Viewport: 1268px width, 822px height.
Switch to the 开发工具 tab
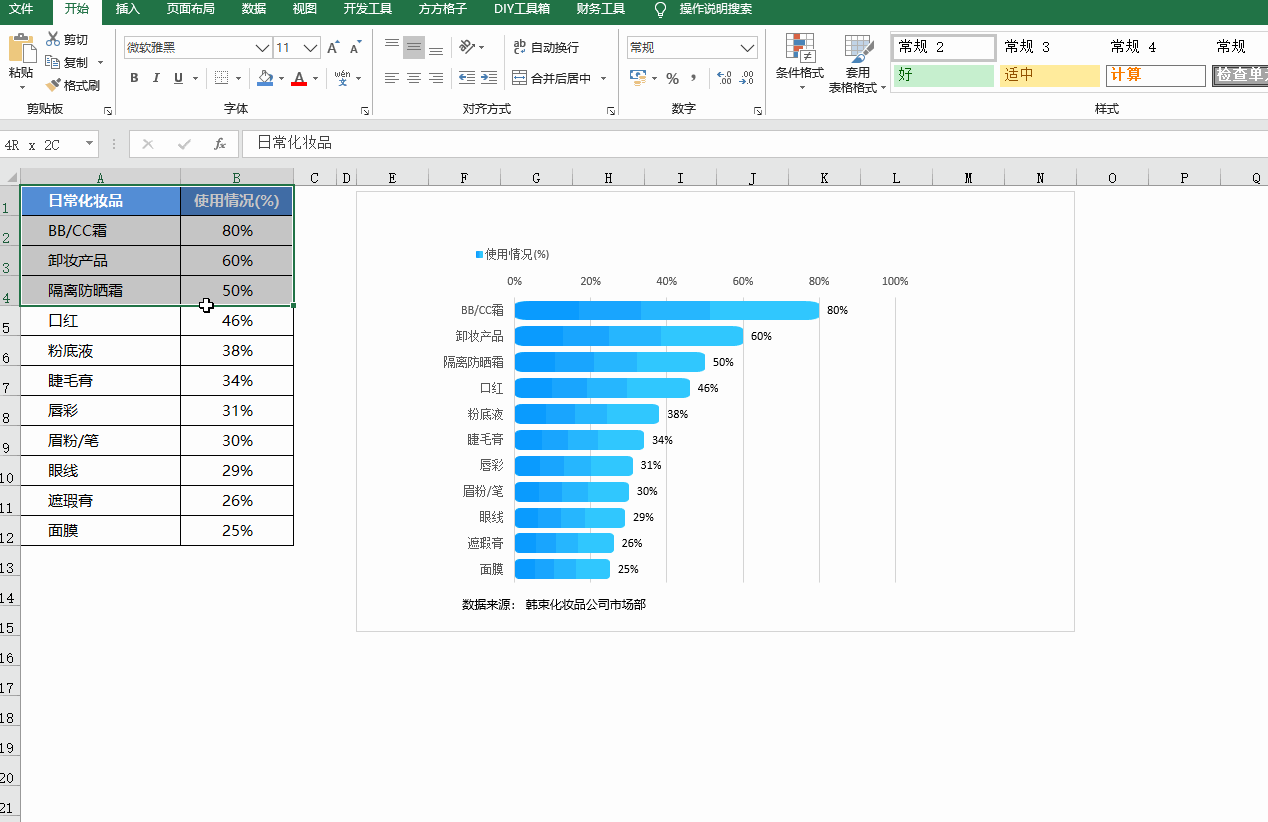[x=368, y=9]
